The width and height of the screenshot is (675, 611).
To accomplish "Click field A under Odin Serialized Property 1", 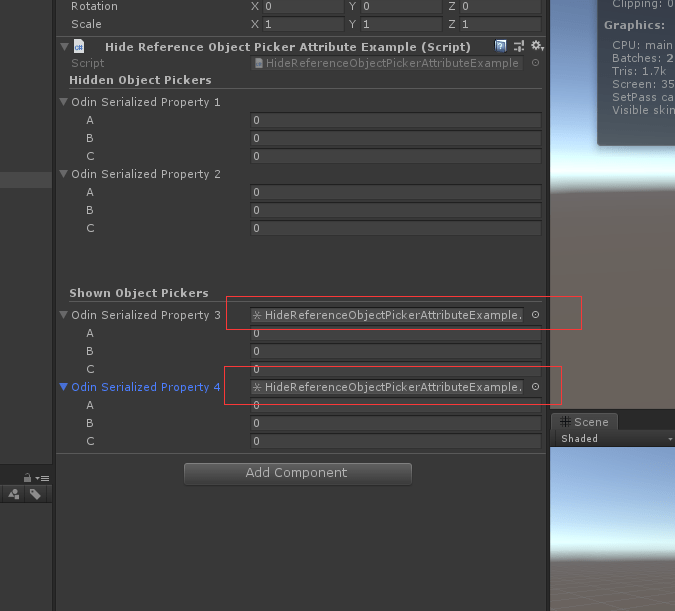I will point(395,120).
